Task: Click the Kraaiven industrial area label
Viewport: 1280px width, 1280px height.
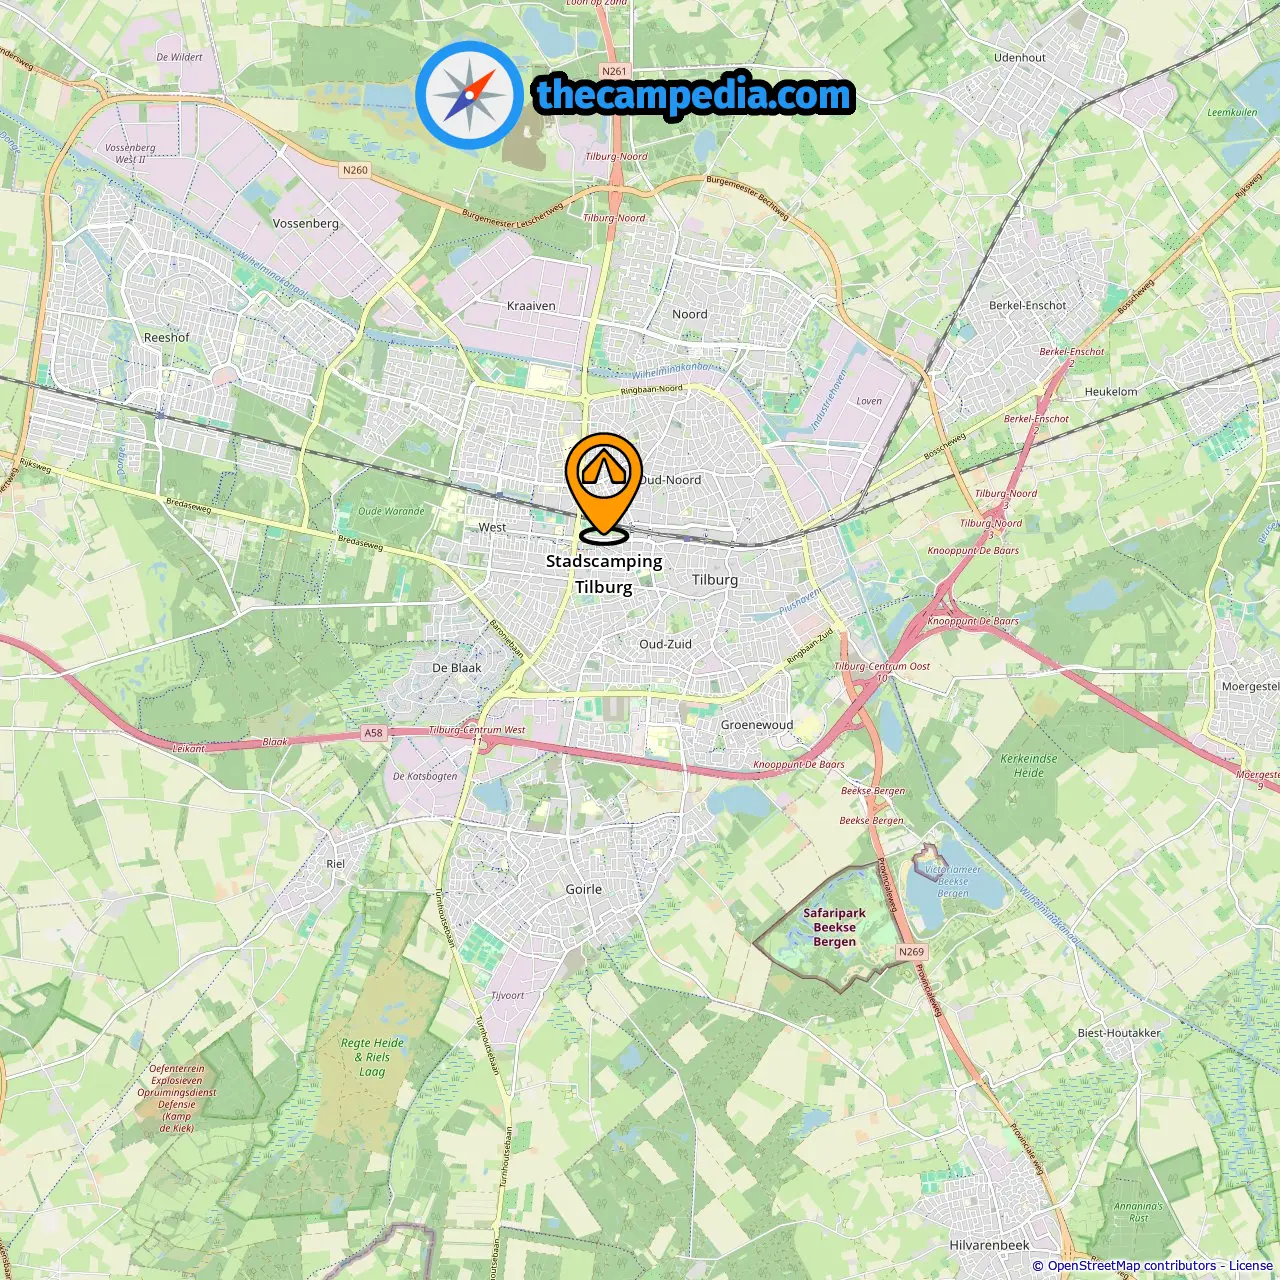Action: (531, 306)
